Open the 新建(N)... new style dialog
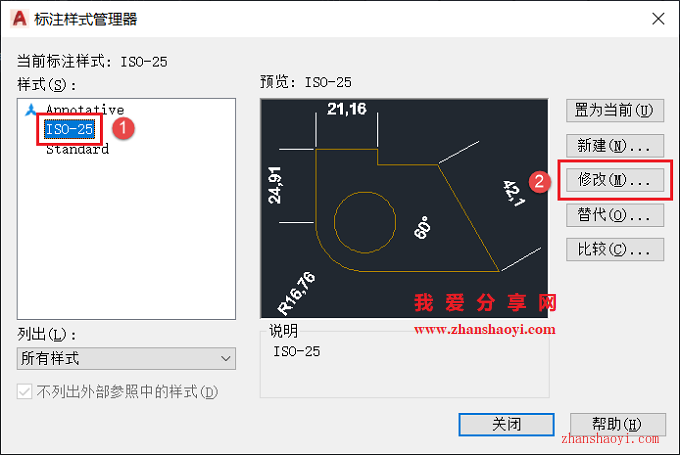Image resolution: width=680 pixels, height=455 pixels. point(615,146)
